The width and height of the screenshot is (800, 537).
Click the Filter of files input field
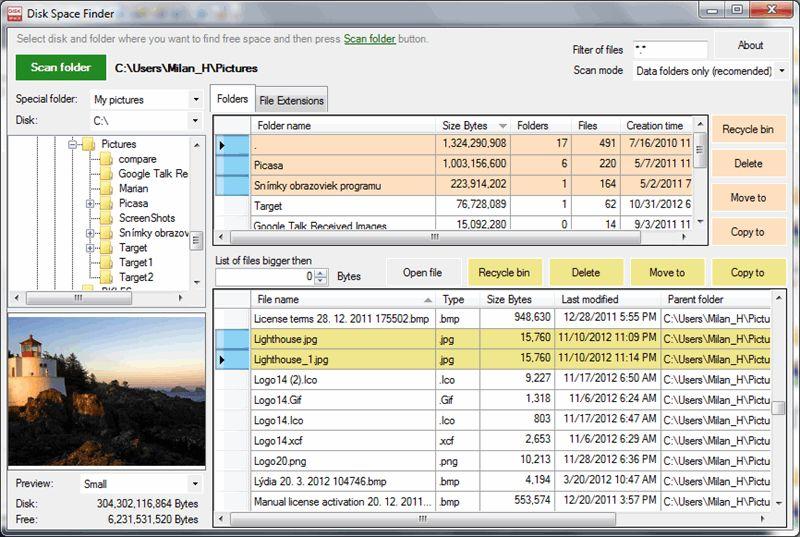670,49
